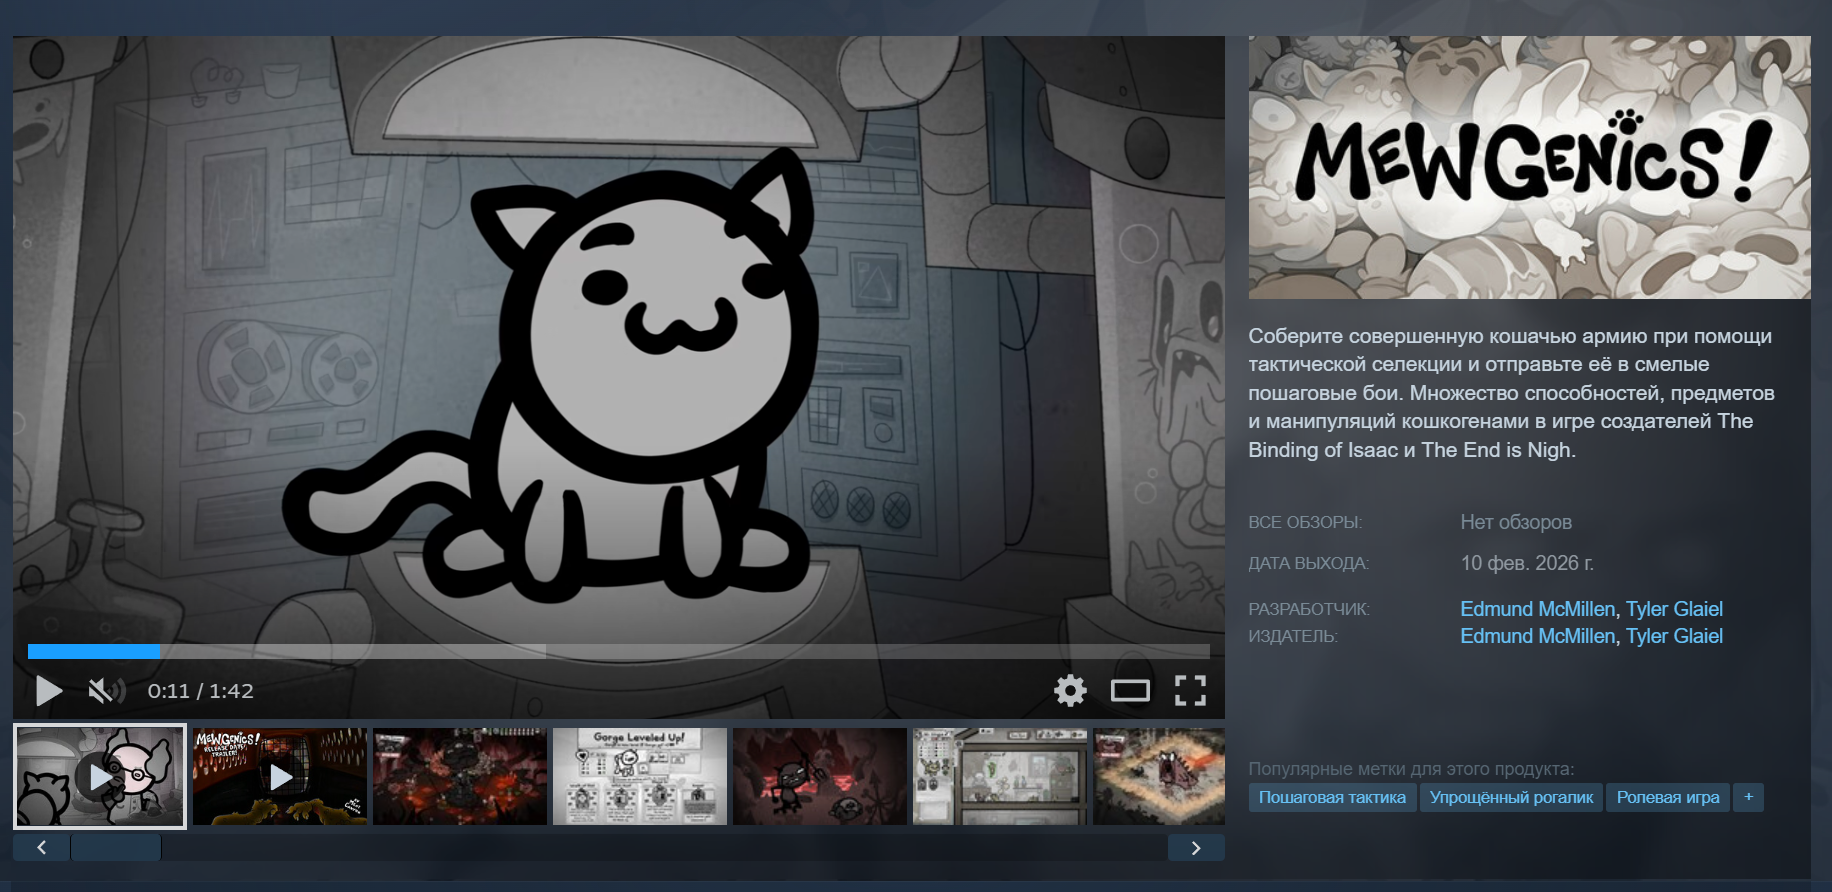This screenshot has width=1832, height=892.
Task: Click the 'ВСЕ ОБЗОРЫ:' label
Action: pos(1305,522)
